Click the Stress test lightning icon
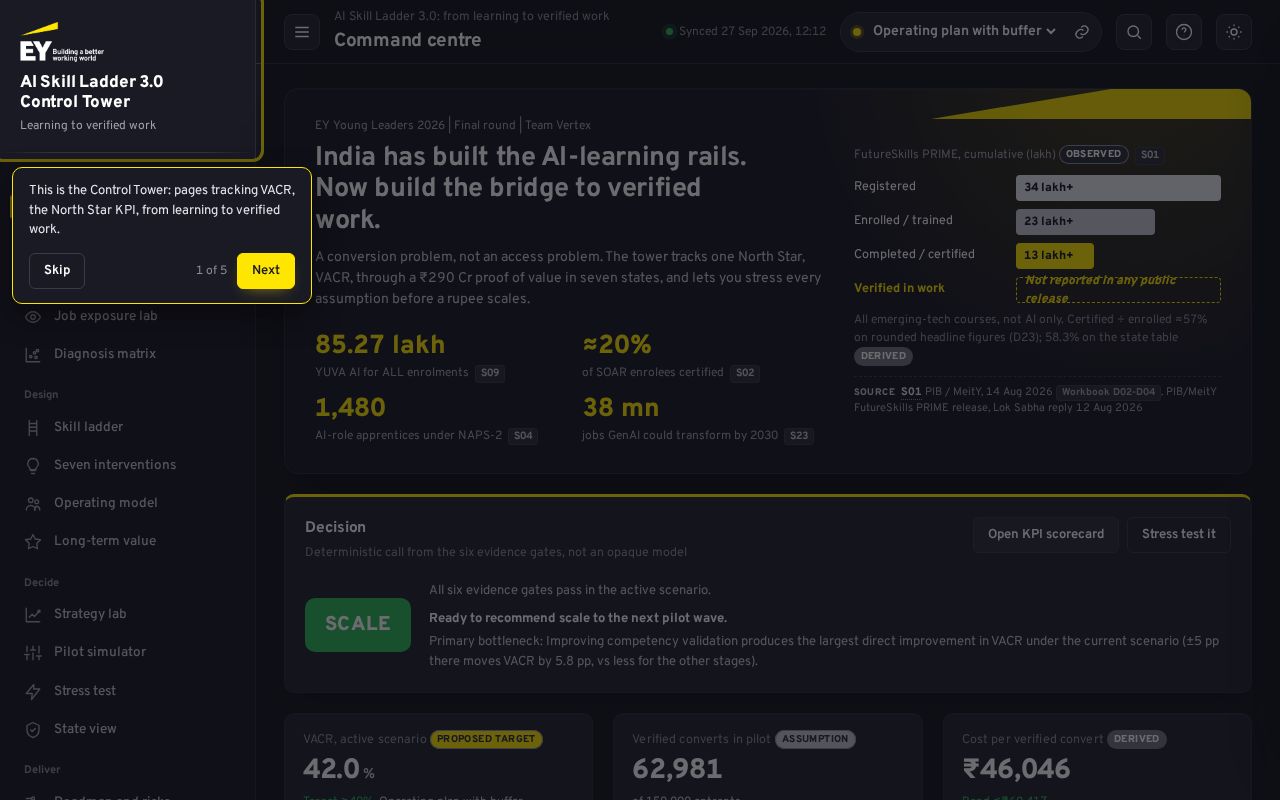This screenshot has height=800, width=1280. (x=33, y=692)
